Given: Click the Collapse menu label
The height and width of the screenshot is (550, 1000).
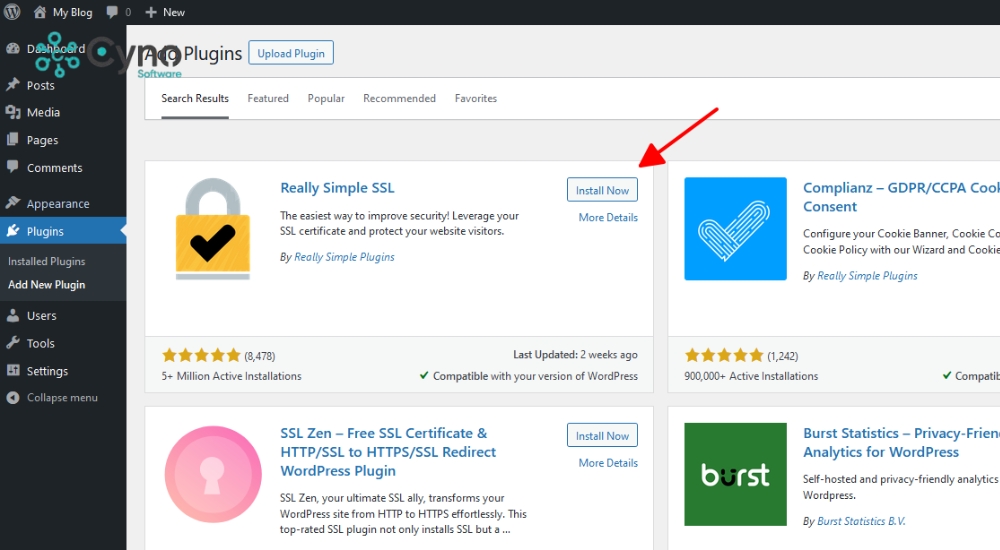Looking at the screenshot, I should coord(62,398).
